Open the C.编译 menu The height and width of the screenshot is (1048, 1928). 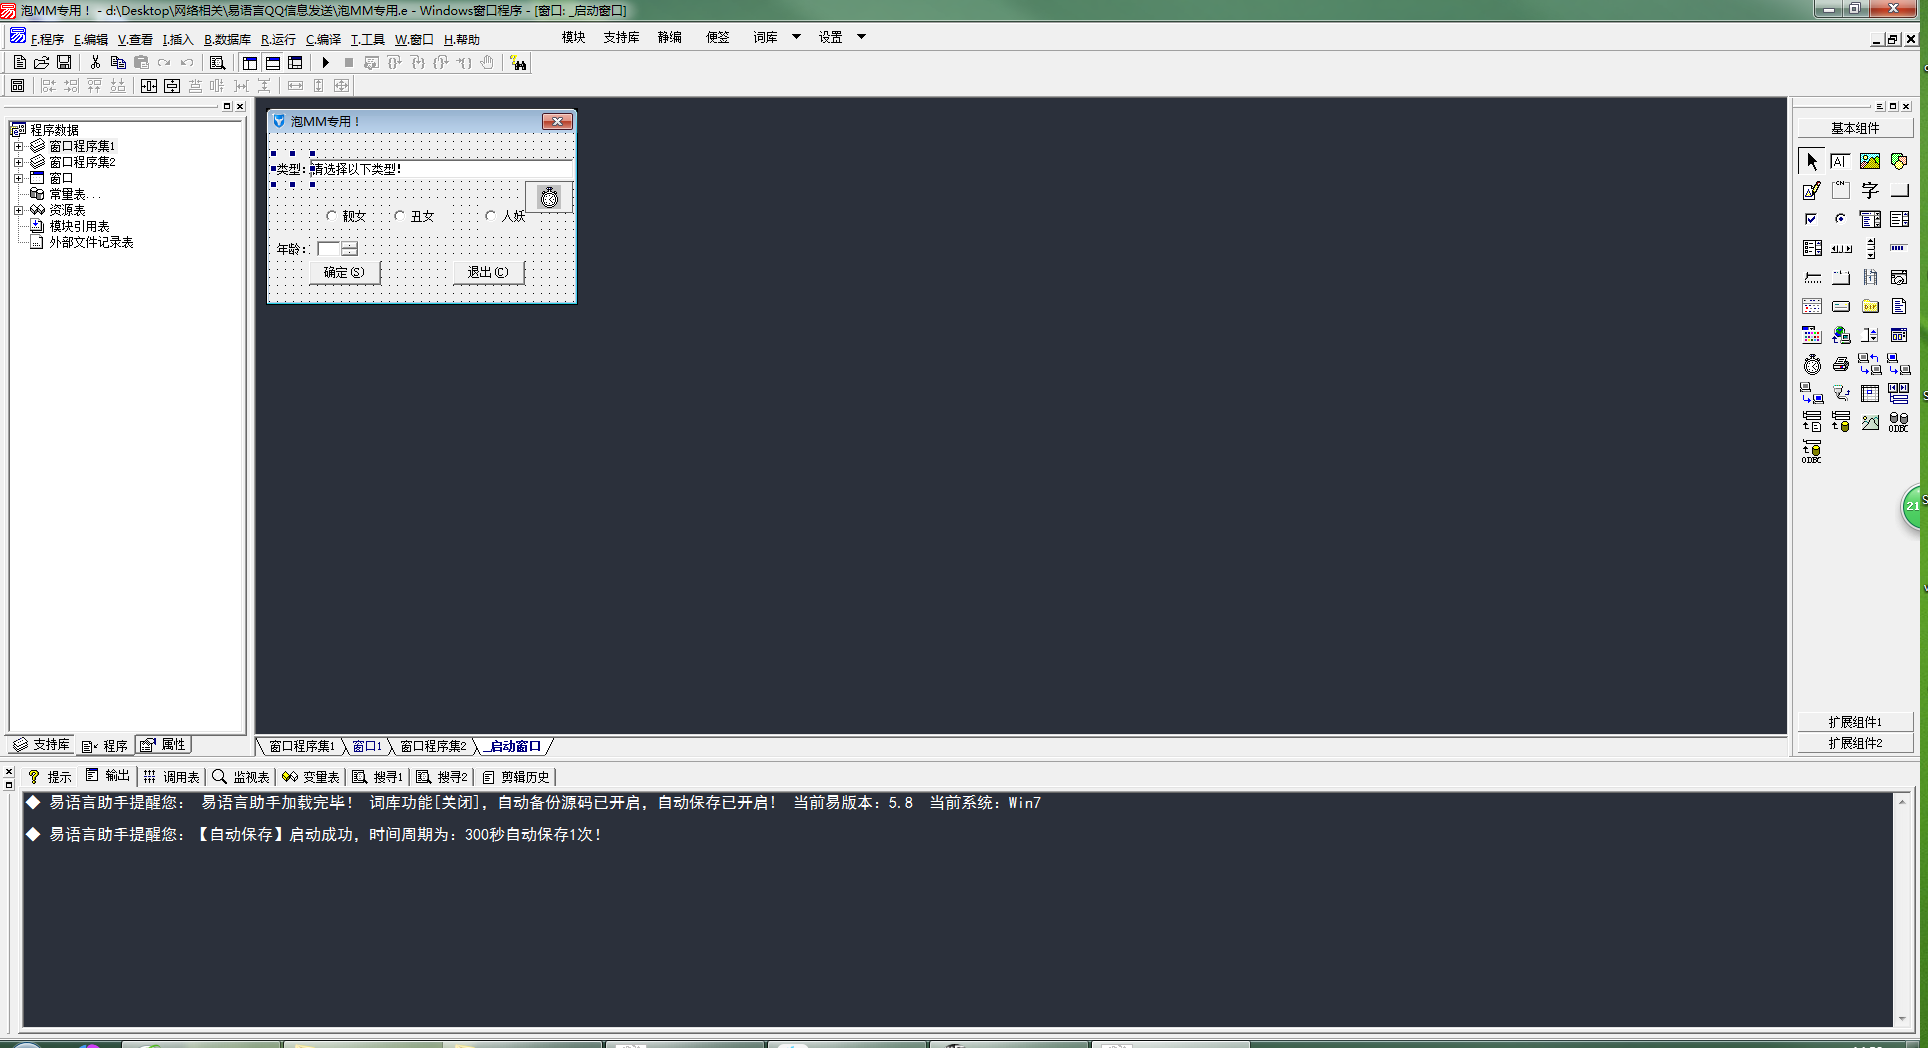[323, 39]
